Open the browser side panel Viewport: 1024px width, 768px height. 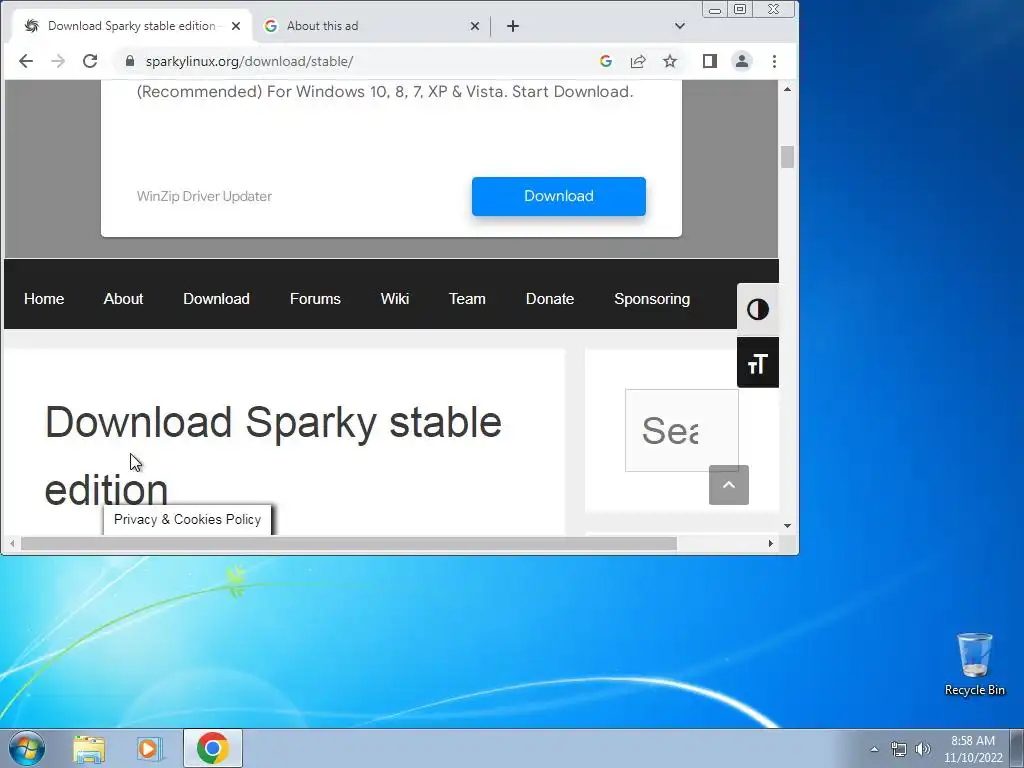coord(710,61)
